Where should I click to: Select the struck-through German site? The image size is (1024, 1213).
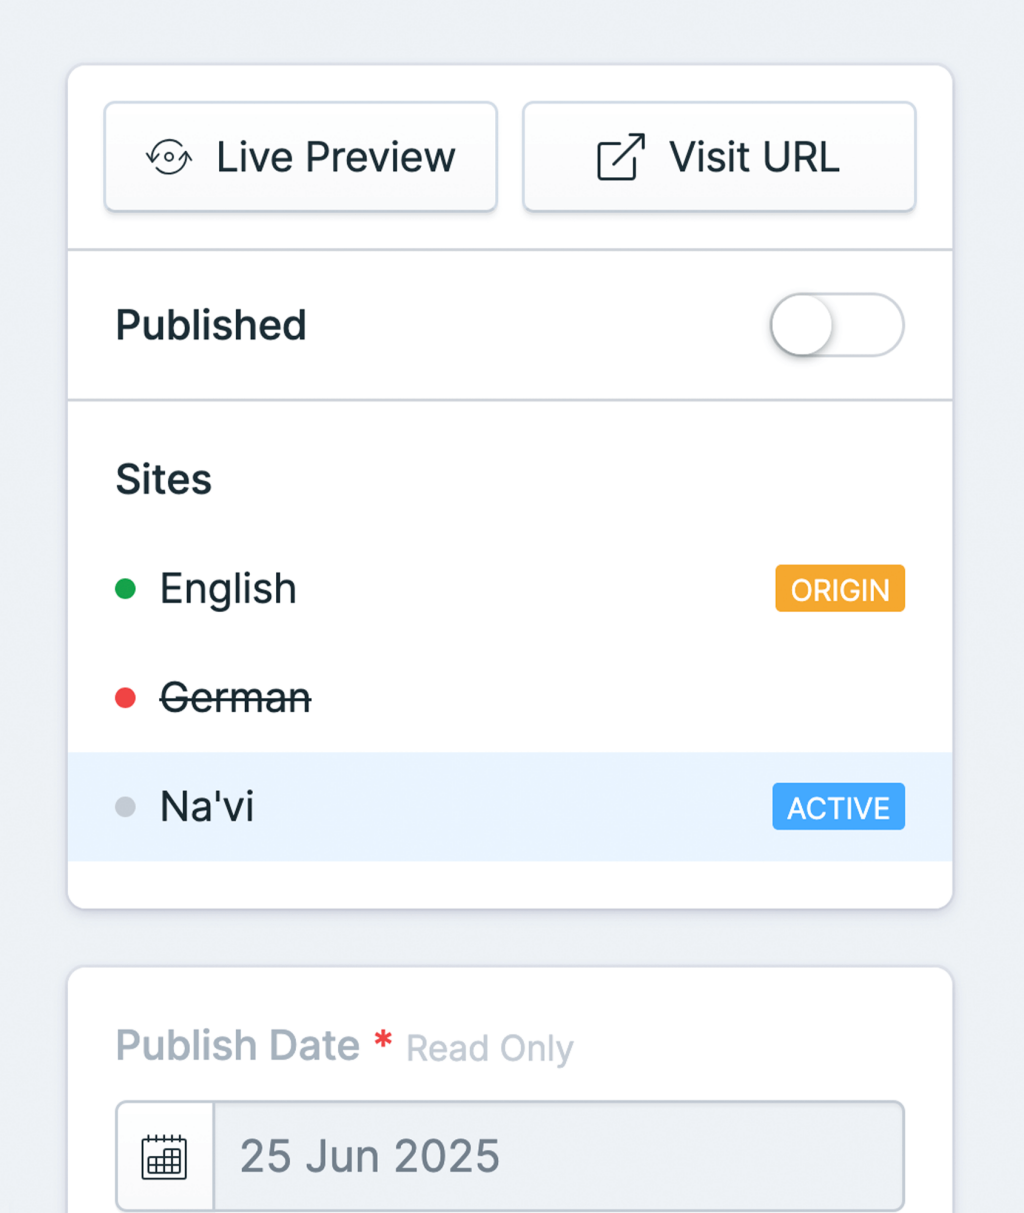click(x=236, y=697)
